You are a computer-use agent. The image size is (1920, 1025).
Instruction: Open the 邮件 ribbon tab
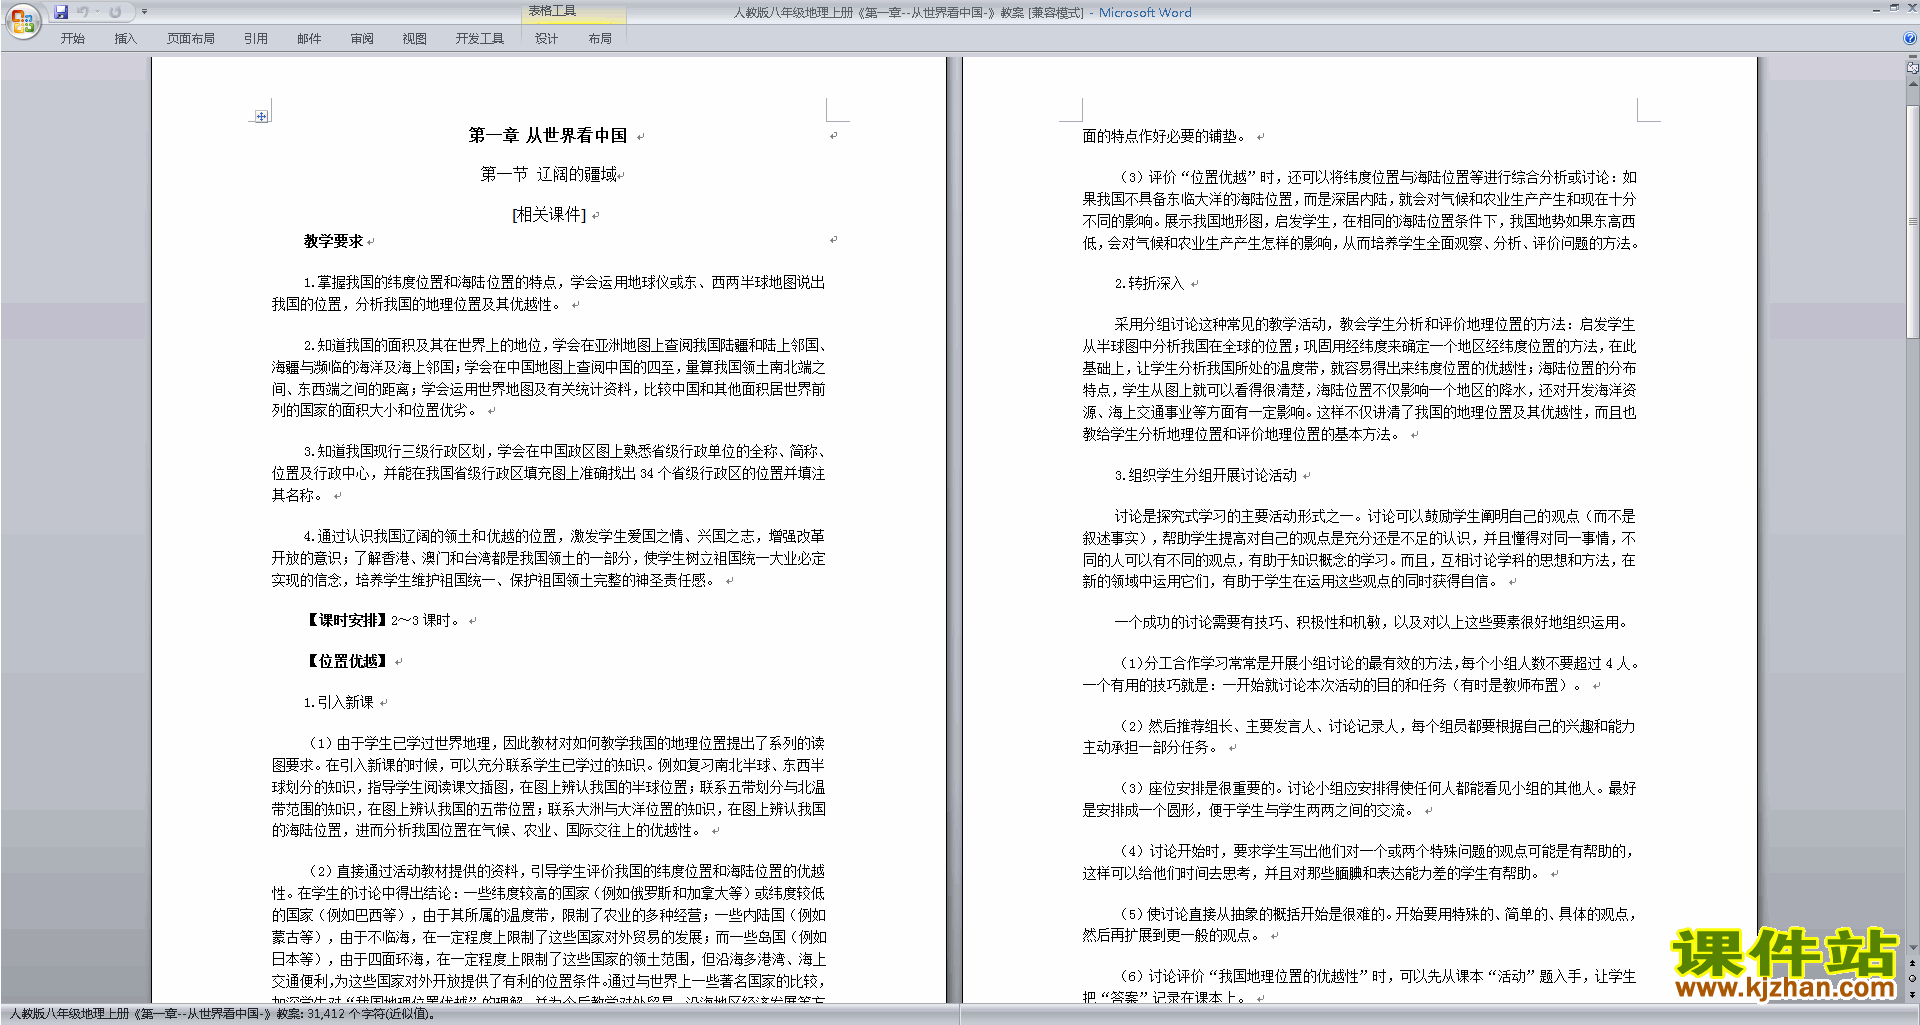tap(309, 39)
